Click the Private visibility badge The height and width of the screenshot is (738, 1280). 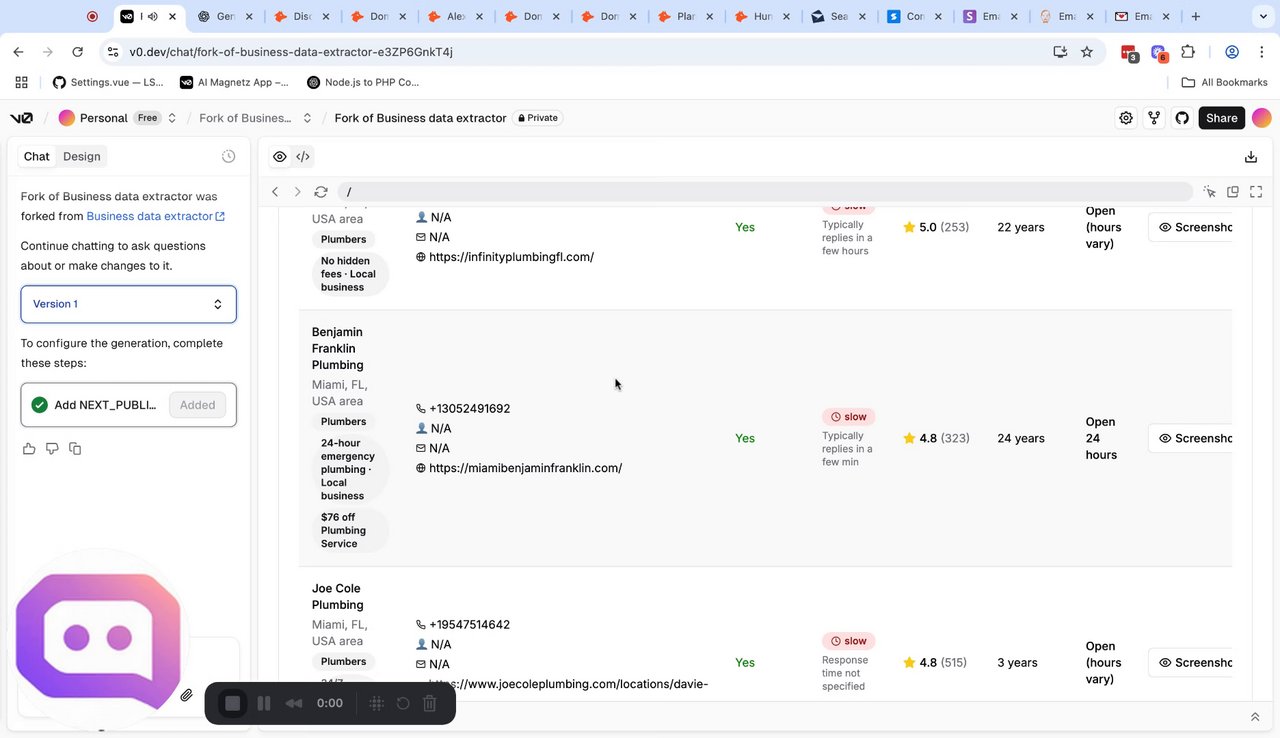click(x=538, y=118)
